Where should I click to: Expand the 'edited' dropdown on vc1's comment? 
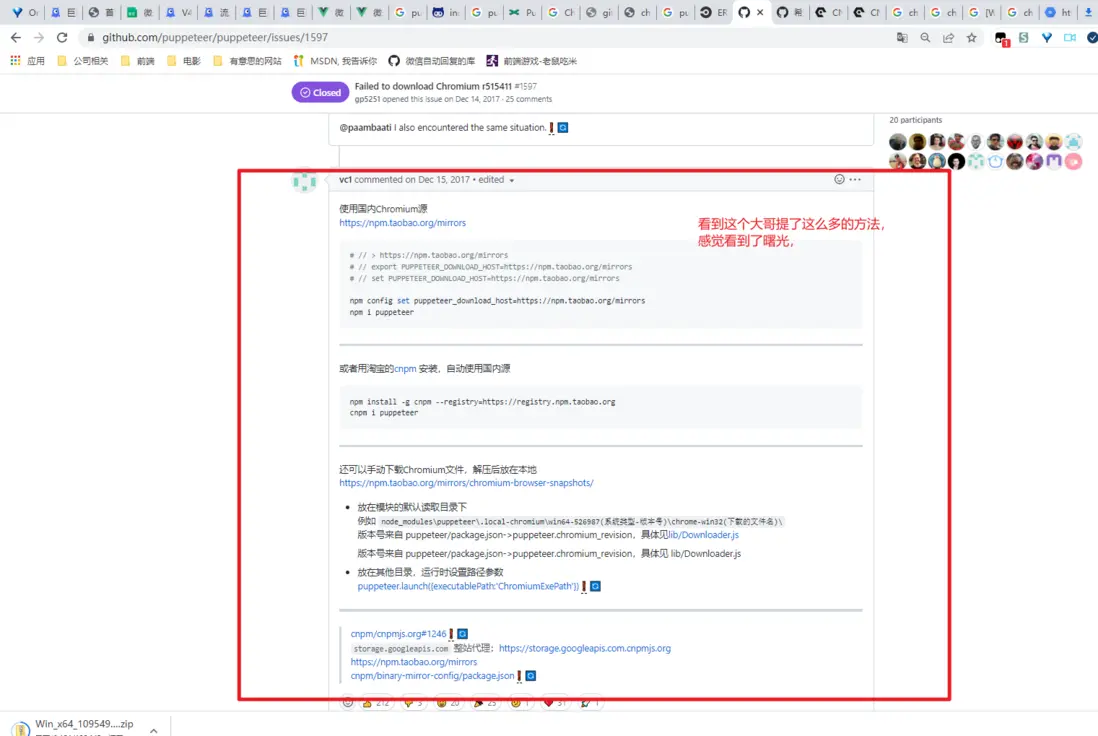tap(510, 179)
